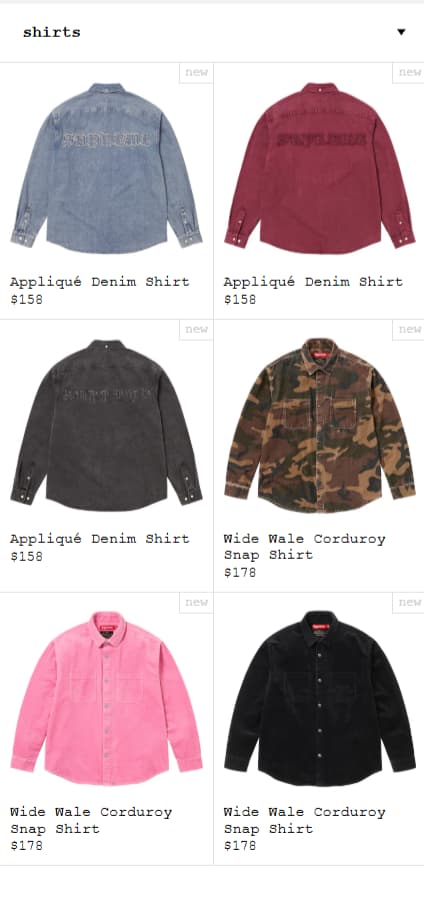Open the blue Appliqué Denim Shirt image
The width and height of the screenshot is (425, 901).
106,168
